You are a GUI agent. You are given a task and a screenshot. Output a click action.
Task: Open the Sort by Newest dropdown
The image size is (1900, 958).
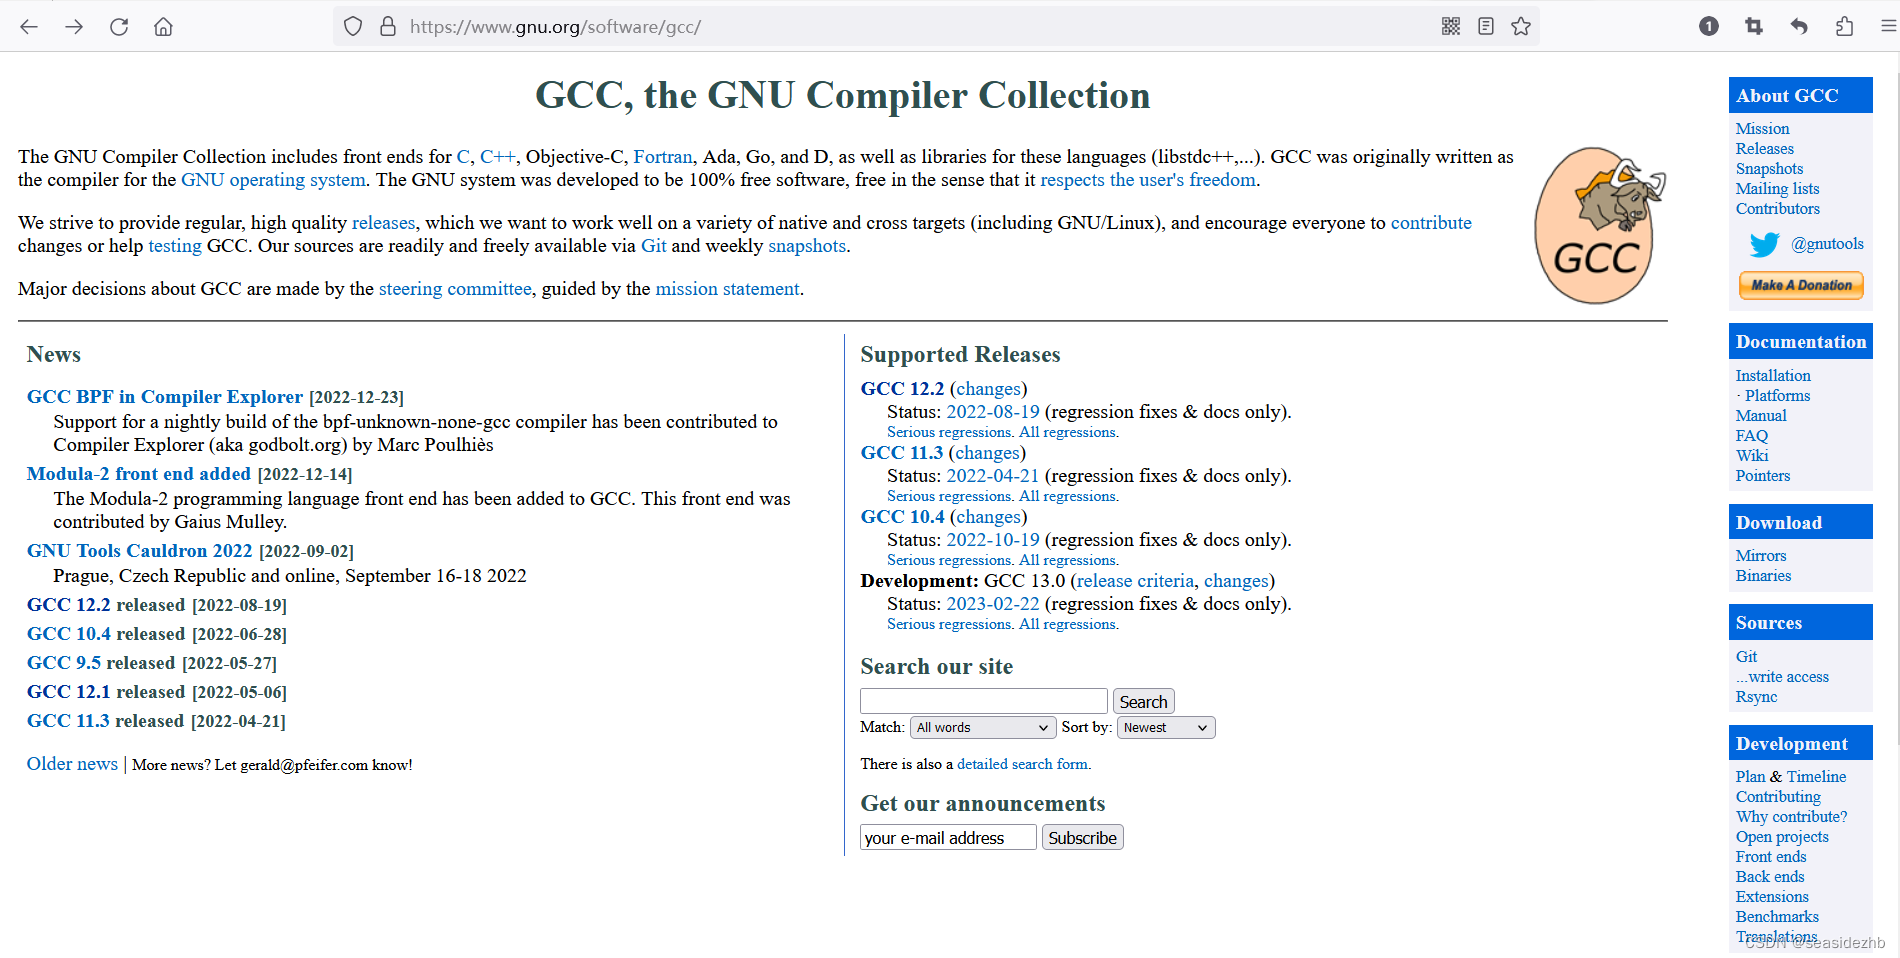1165,727
